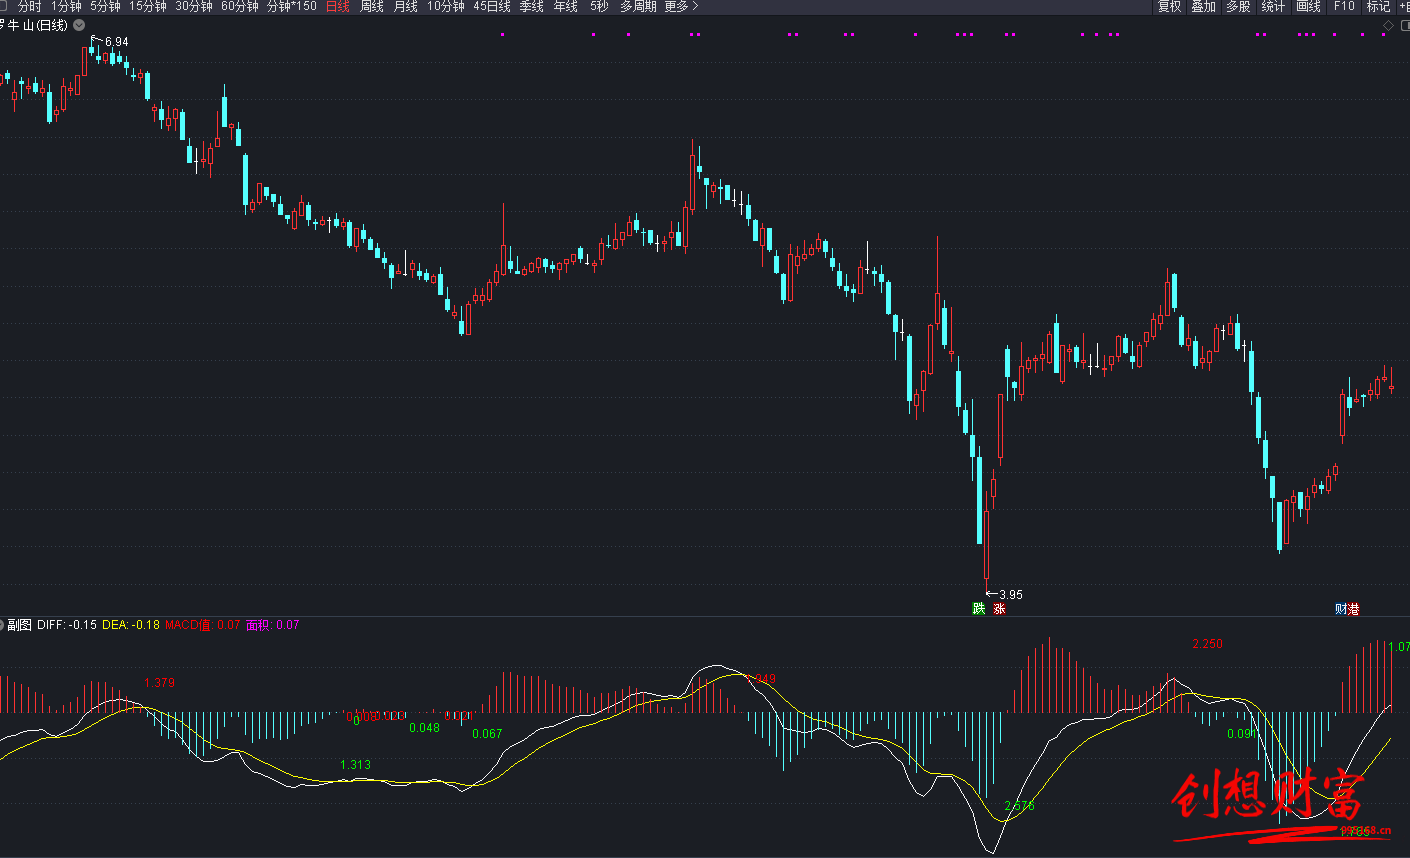The image size is (1410, 858).
Task: Open the 多股 multi-stock view
Action: (1239, 6)
